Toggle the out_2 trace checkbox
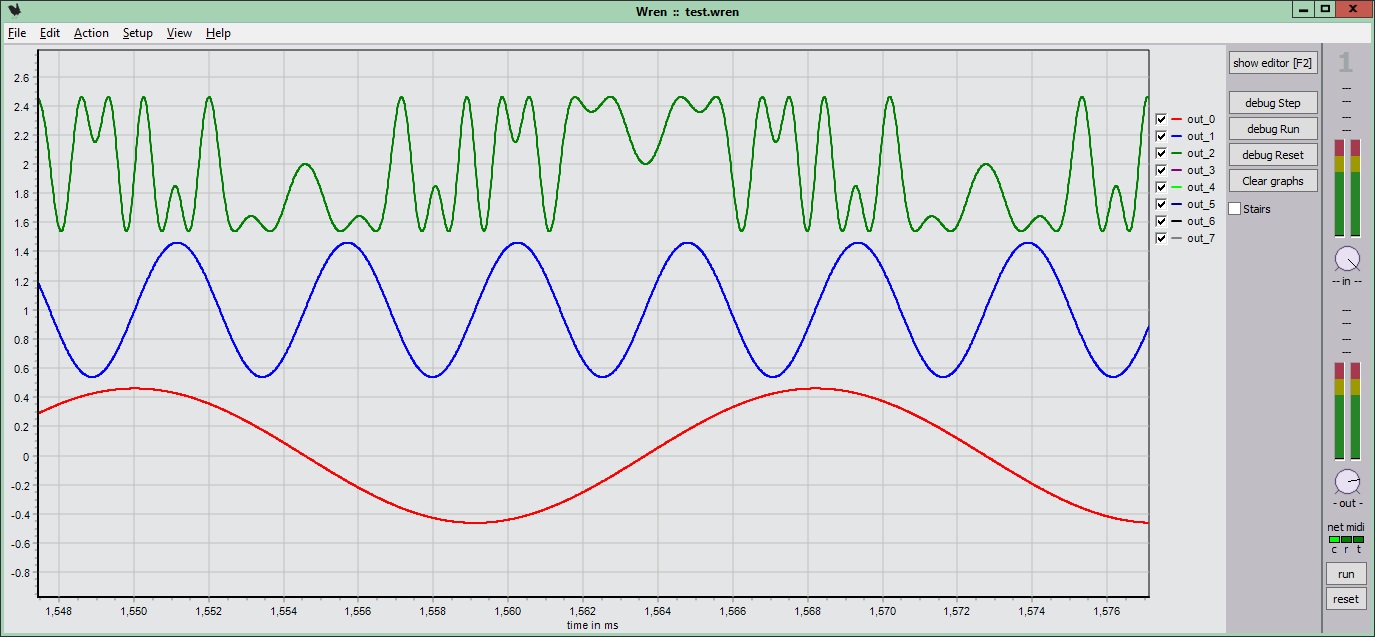The image size is (1375, 637). [x=1161, y=153]
